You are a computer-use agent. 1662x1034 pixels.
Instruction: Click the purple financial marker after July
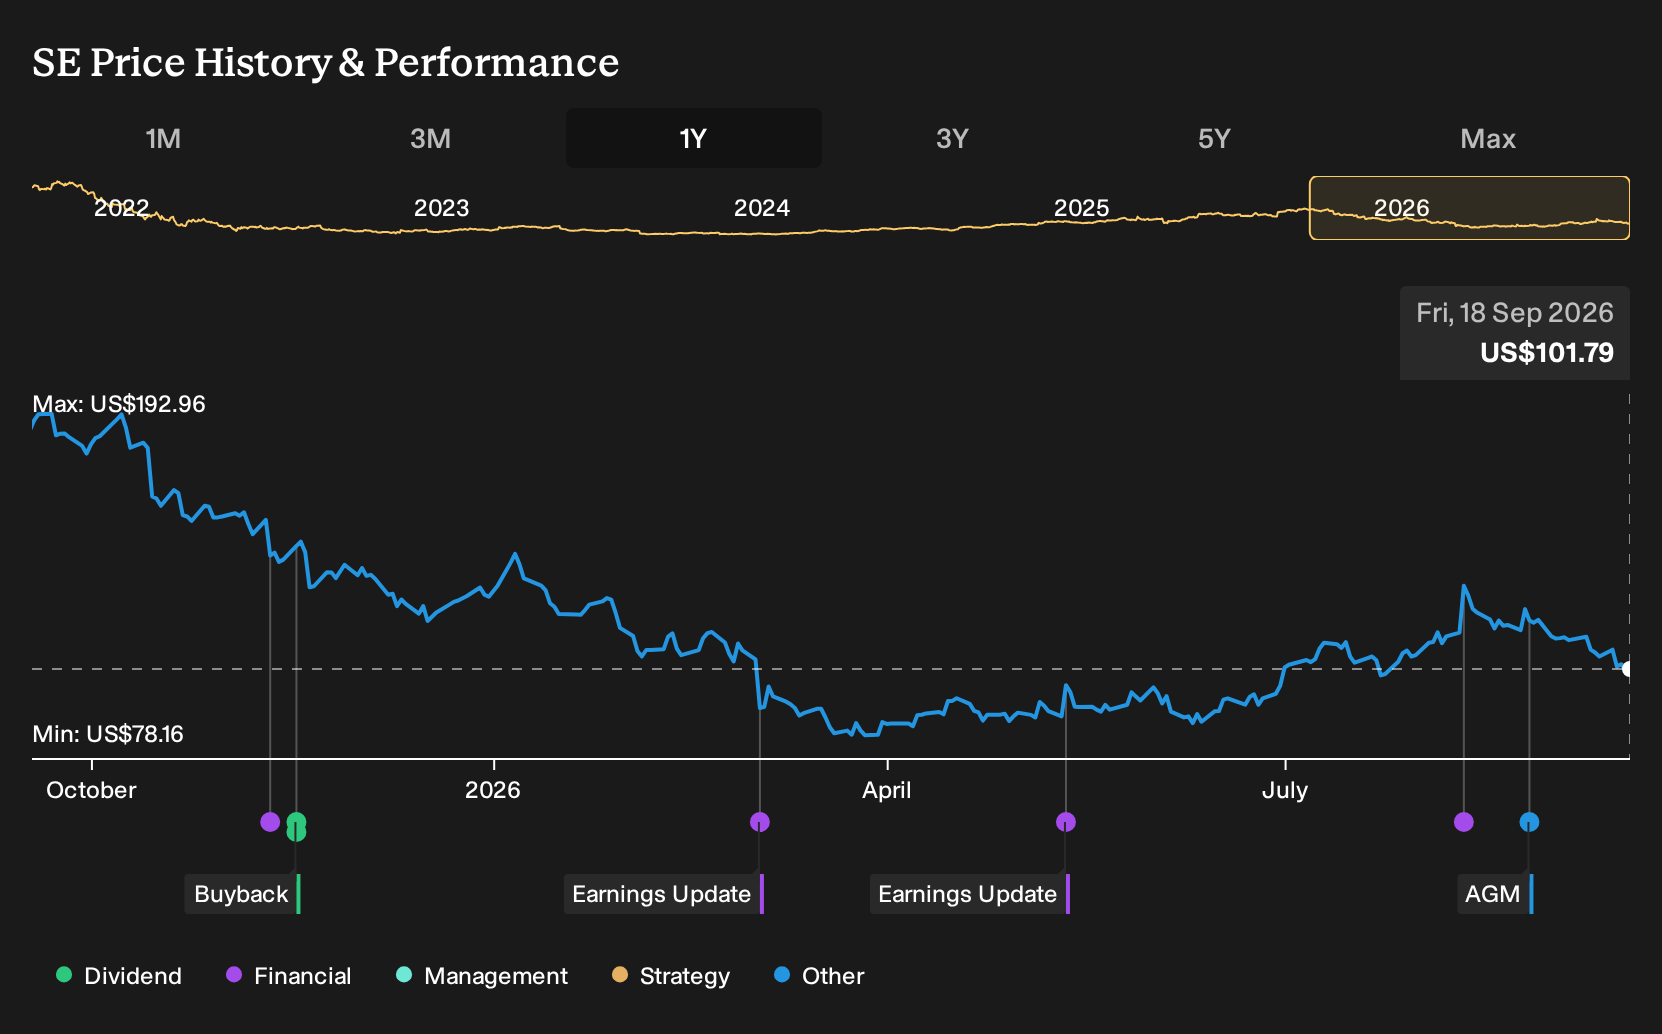[x=1464, y=822]
